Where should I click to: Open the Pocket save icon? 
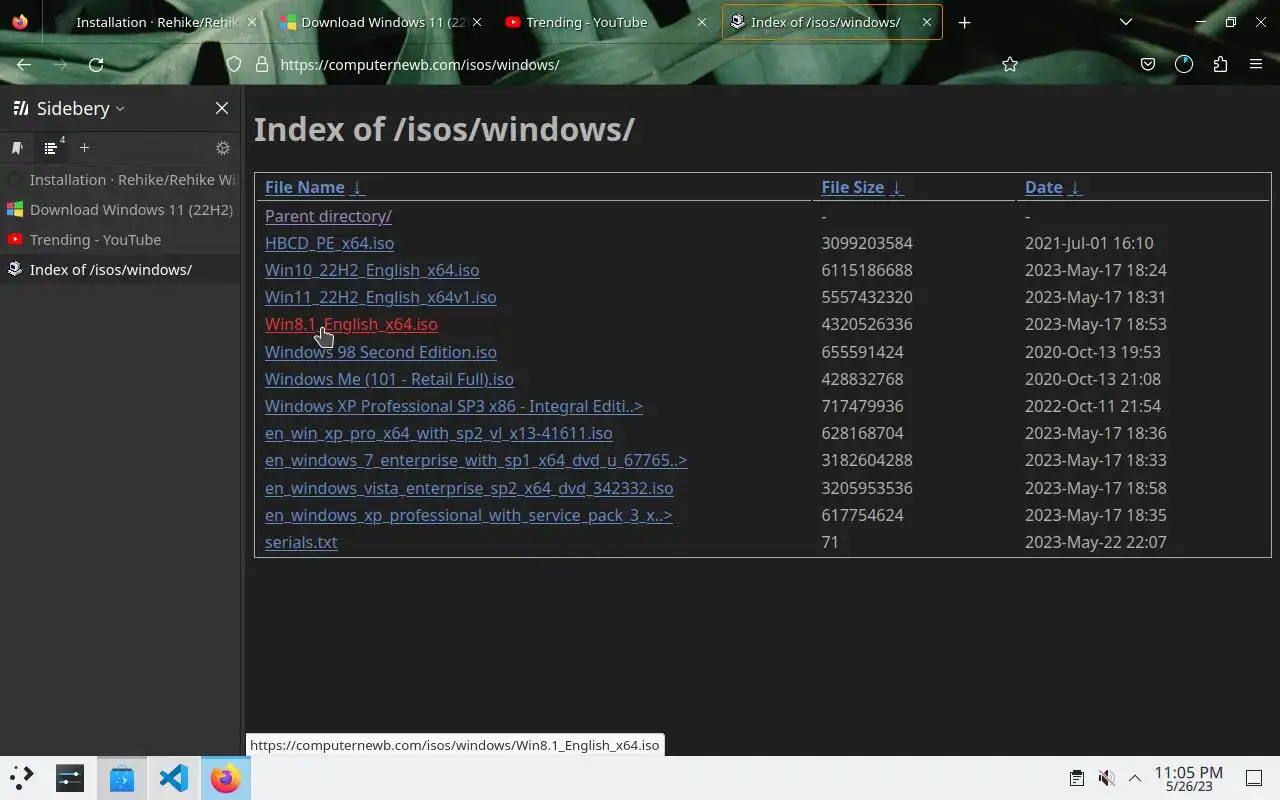(x=1148, y=64)
